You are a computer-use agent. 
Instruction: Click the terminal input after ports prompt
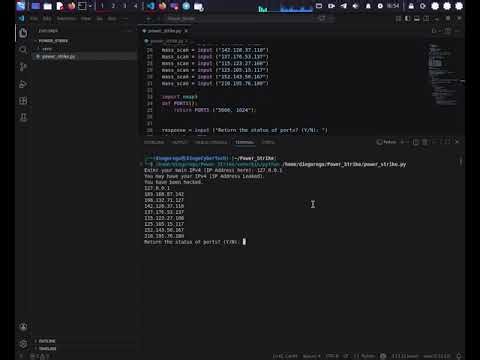[x=244, y=242]
